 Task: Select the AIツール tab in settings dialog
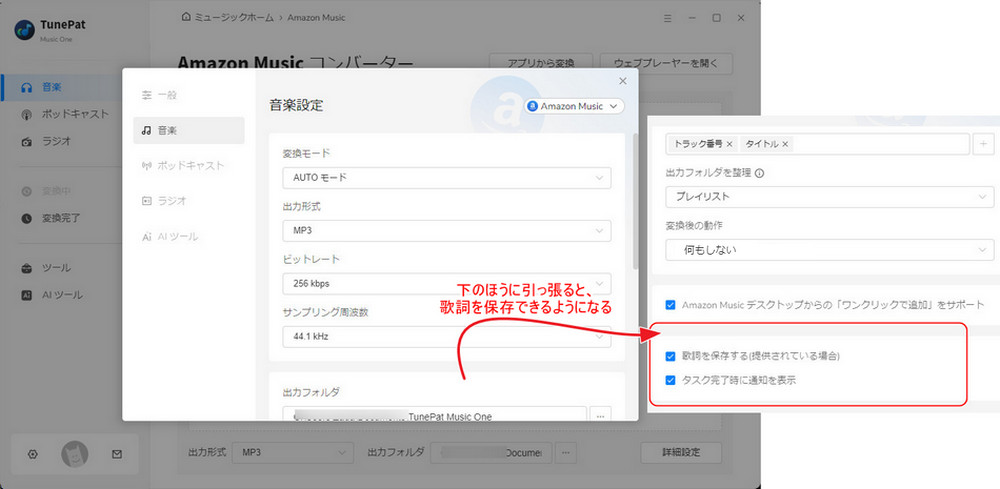pyautogui.click(x=189, y=236)
